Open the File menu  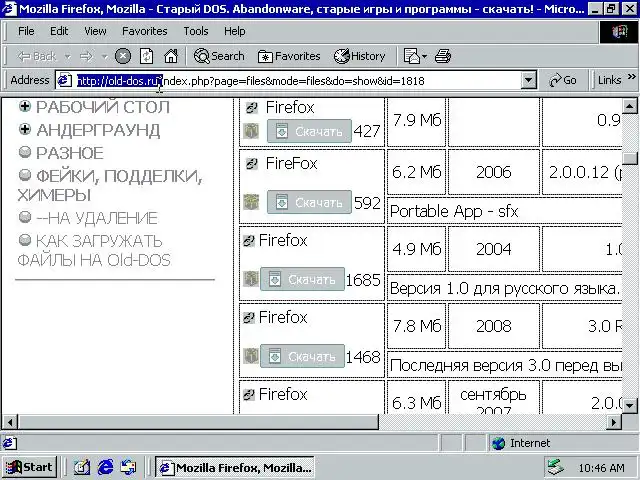[x=26, y=31]
